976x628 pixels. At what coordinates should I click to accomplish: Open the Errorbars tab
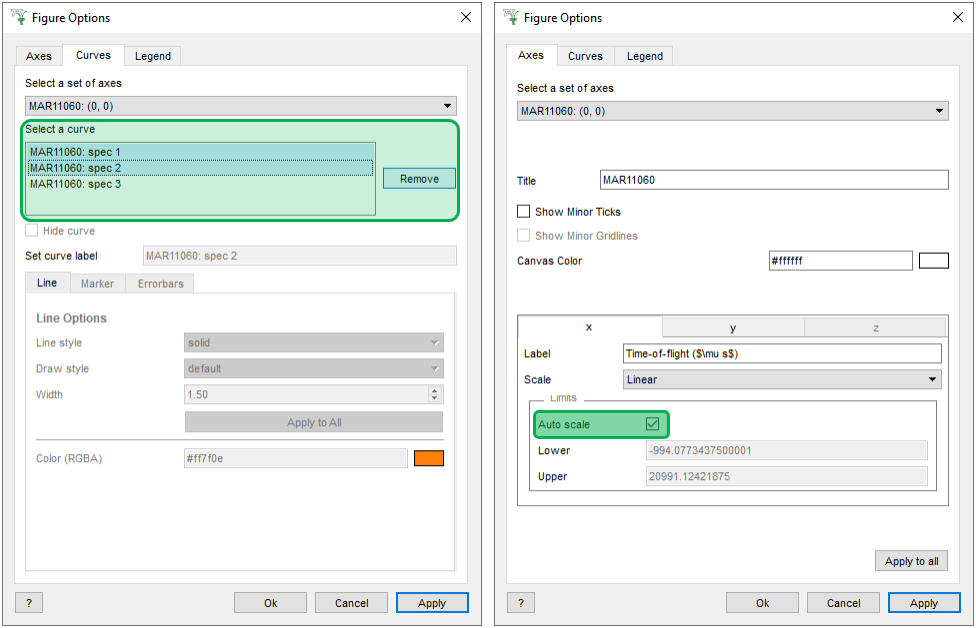point(160,284)
